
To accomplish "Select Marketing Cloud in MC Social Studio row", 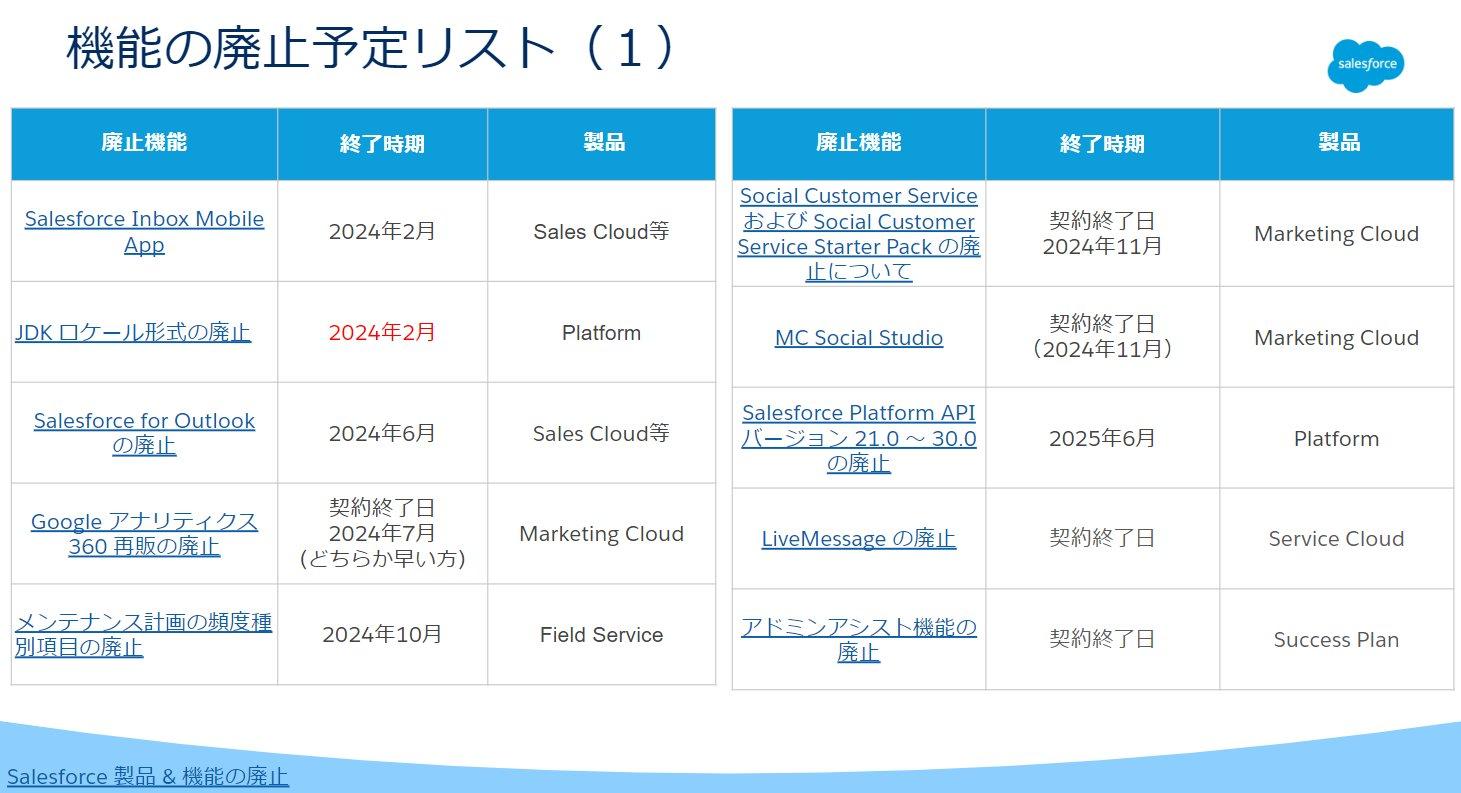I will point(1336,338).
